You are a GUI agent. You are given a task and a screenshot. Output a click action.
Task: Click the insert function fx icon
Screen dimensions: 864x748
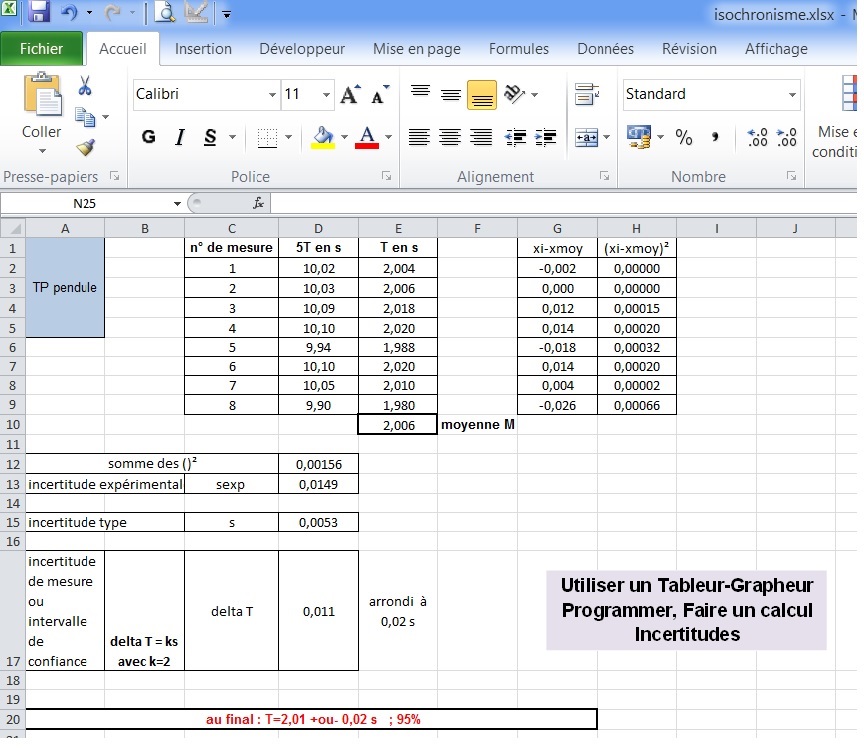[x=258, y=203]
